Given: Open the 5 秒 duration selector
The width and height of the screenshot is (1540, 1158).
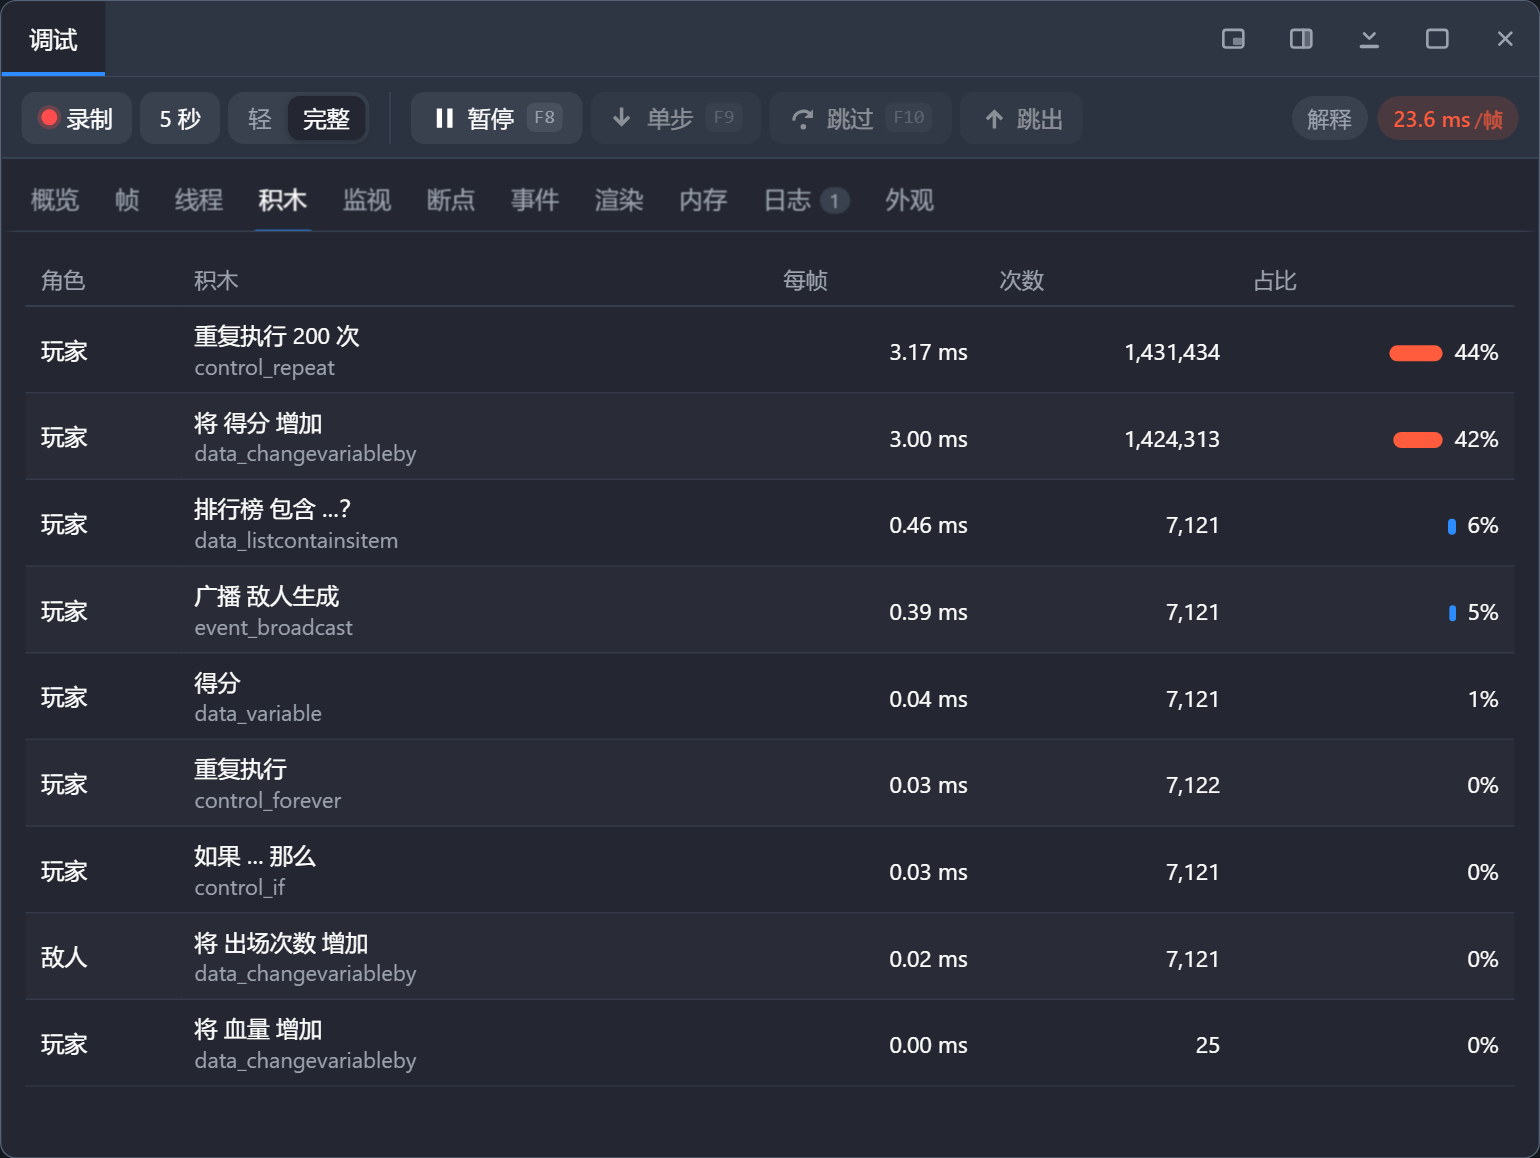Looking at the screenshot, I should [180, 119].
